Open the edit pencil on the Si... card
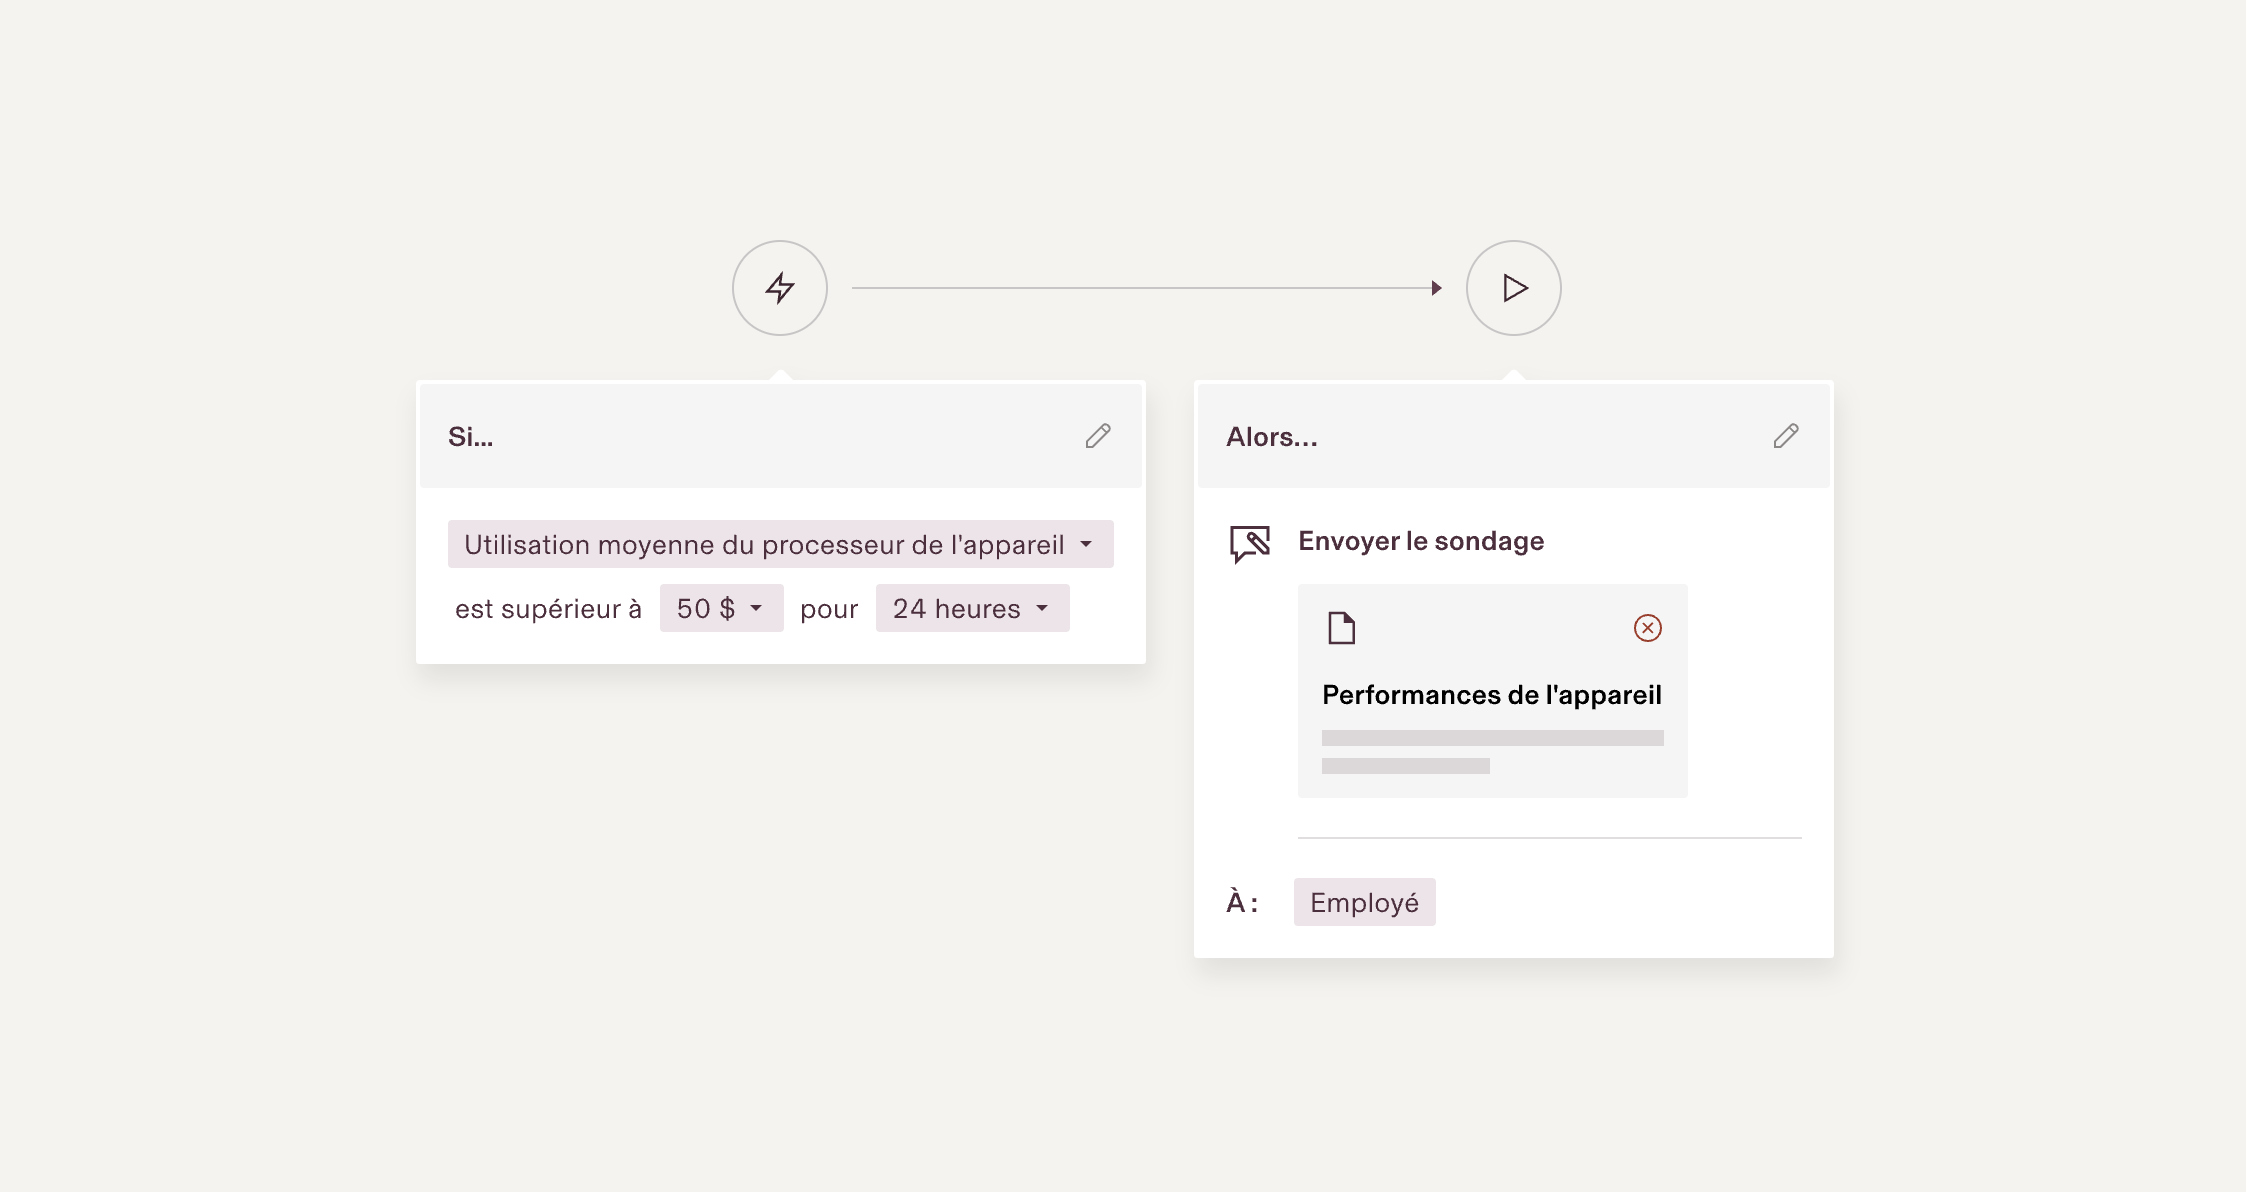Screen dimensions: 2246x1192 1098,436
